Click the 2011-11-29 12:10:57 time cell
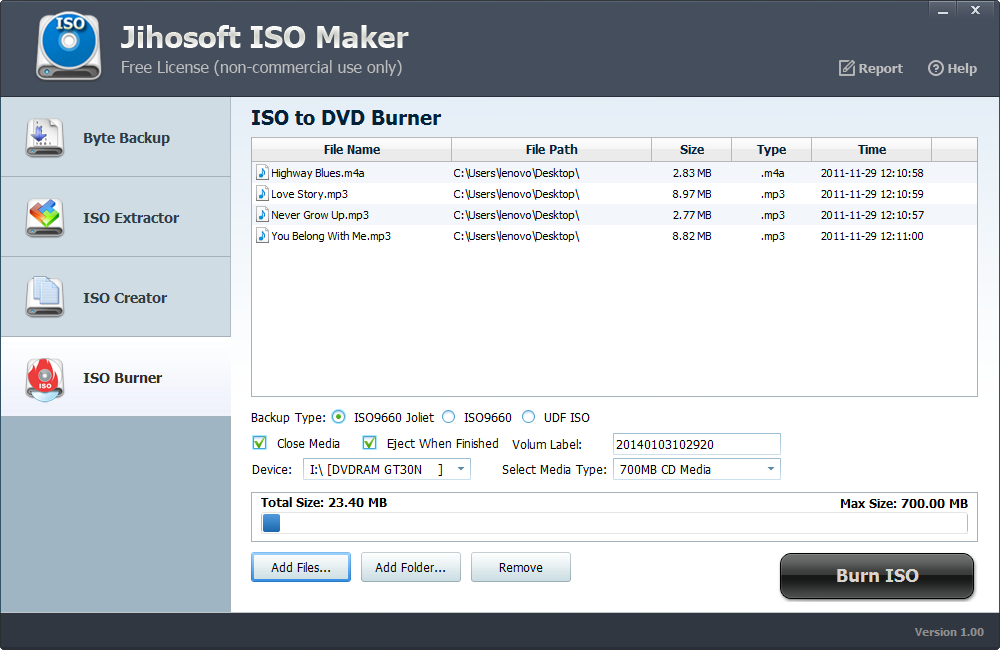The image size is (1000, 650). (x=872, y=215)
